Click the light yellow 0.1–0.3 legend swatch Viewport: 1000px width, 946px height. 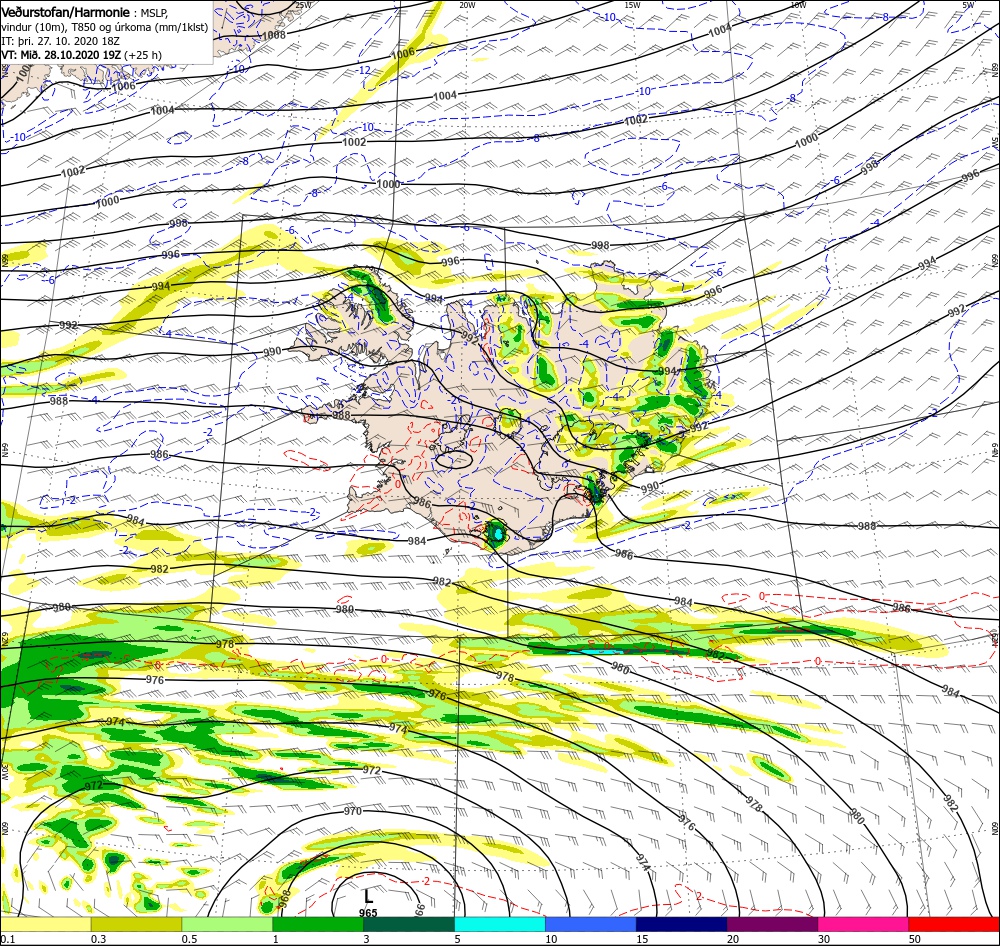[45, 924]
